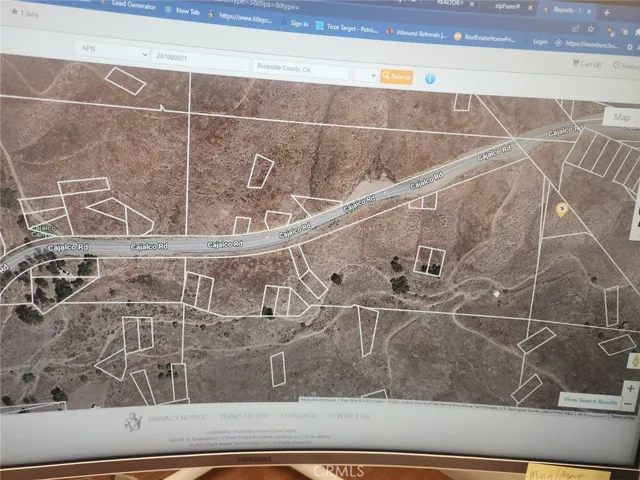Click the yellow property pin marker on map

coord(562,208)
